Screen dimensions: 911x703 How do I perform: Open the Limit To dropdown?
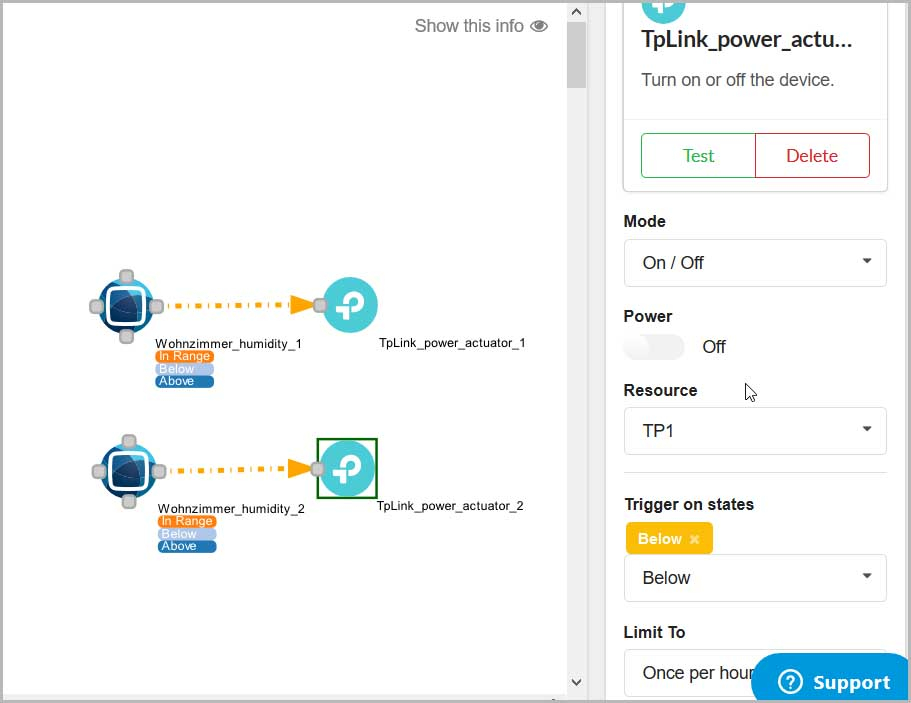tap(755, 673)
